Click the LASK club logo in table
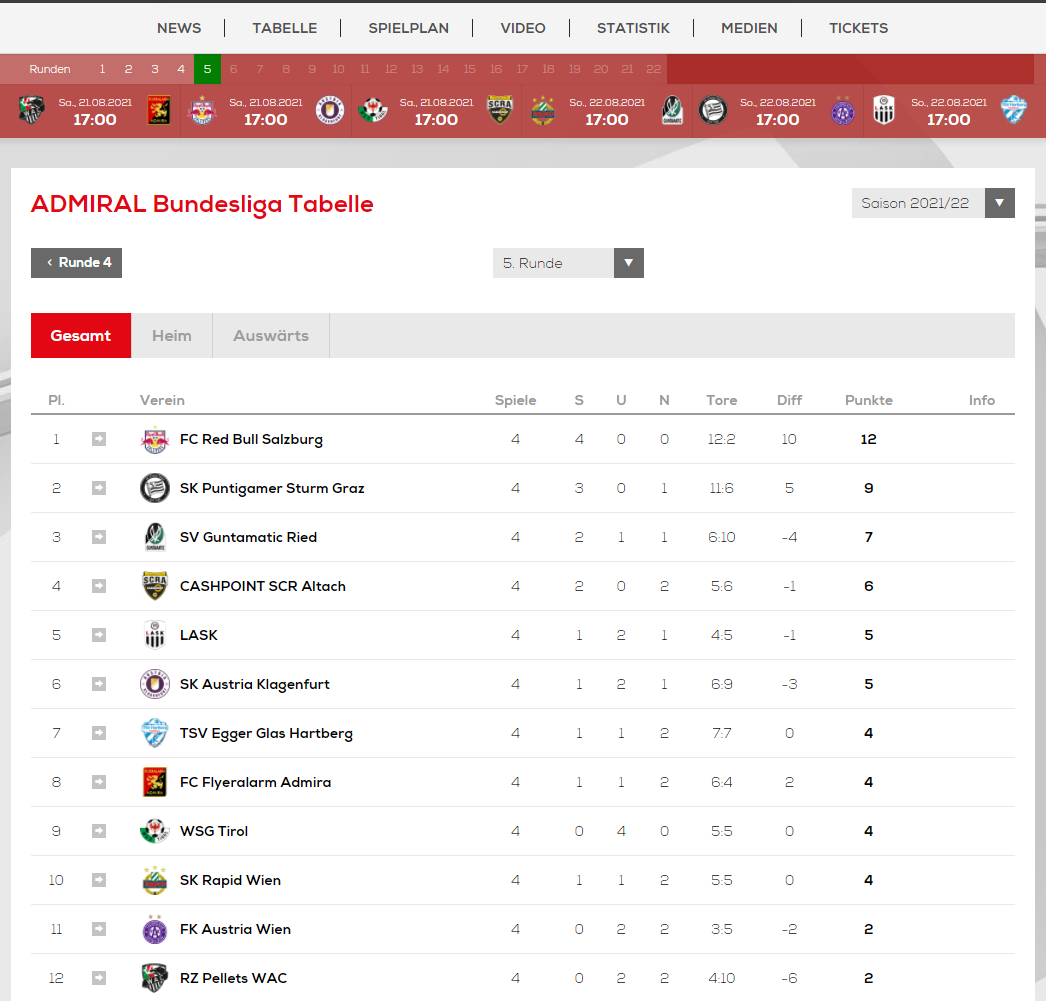 [155, 636]
